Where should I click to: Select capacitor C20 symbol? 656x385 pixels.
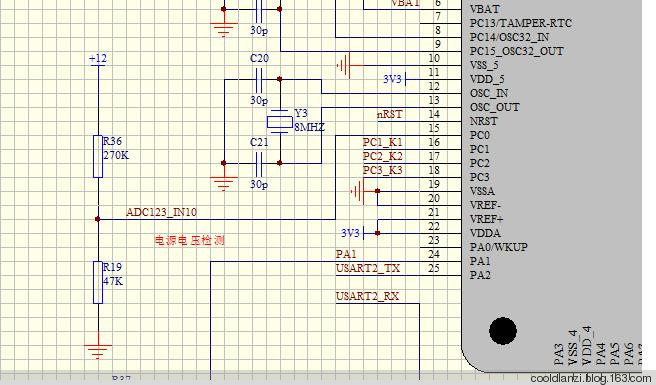pyautogui.click(x=259, y=80)
